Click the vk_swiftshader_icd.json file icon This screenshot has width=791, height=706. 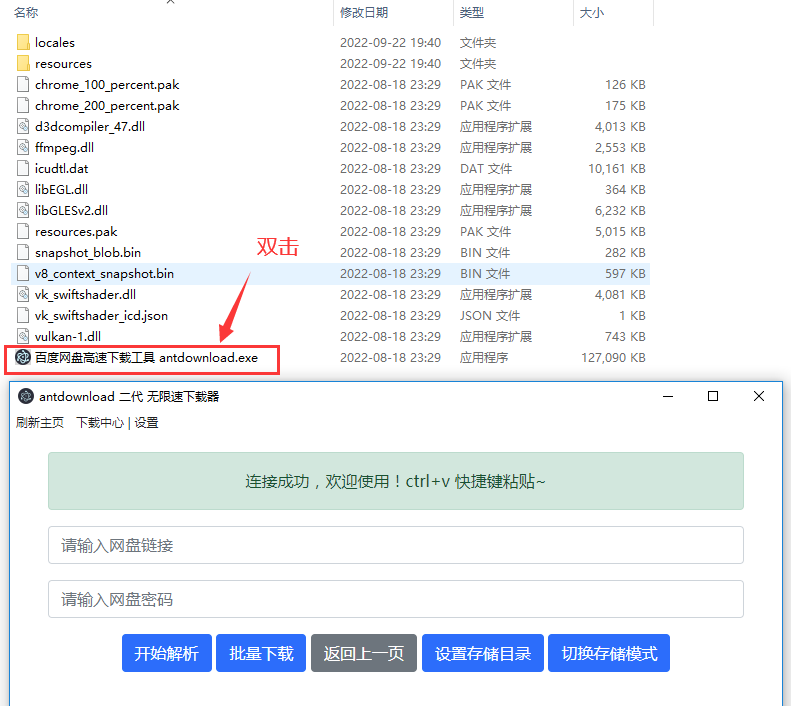(23, 316)
